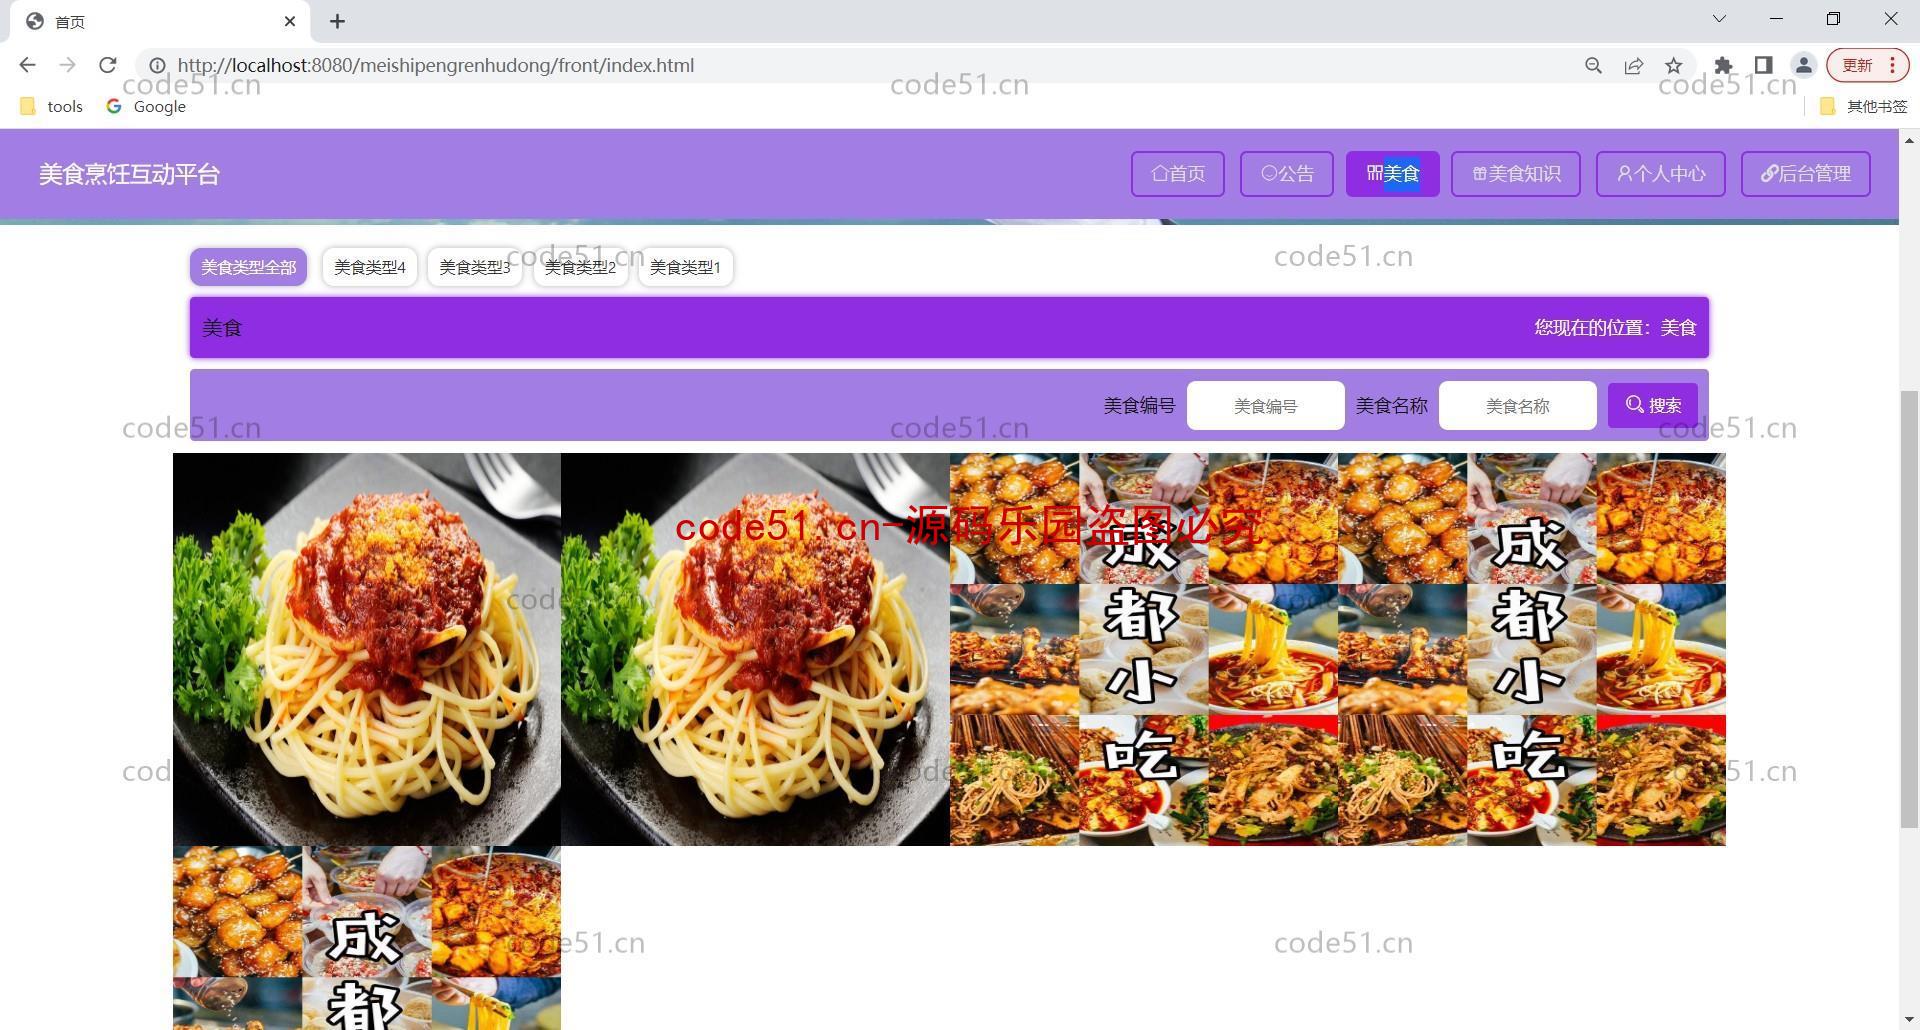Focus the 美食编号 input field
1920x1030 pixels.
coord(1266,405)
